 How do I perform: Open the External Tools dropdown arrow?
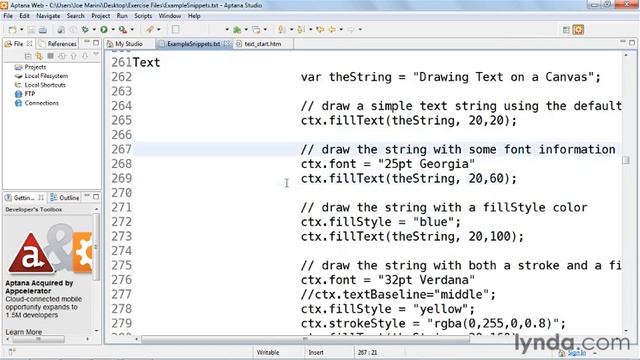tap(132, 29)
